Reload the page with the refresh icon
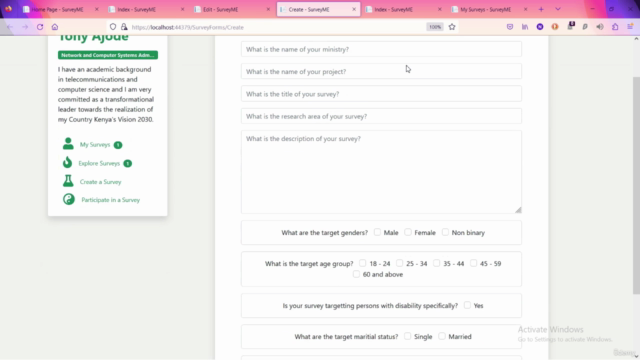This screenshot has height=360, width=640. pos(40,27)
